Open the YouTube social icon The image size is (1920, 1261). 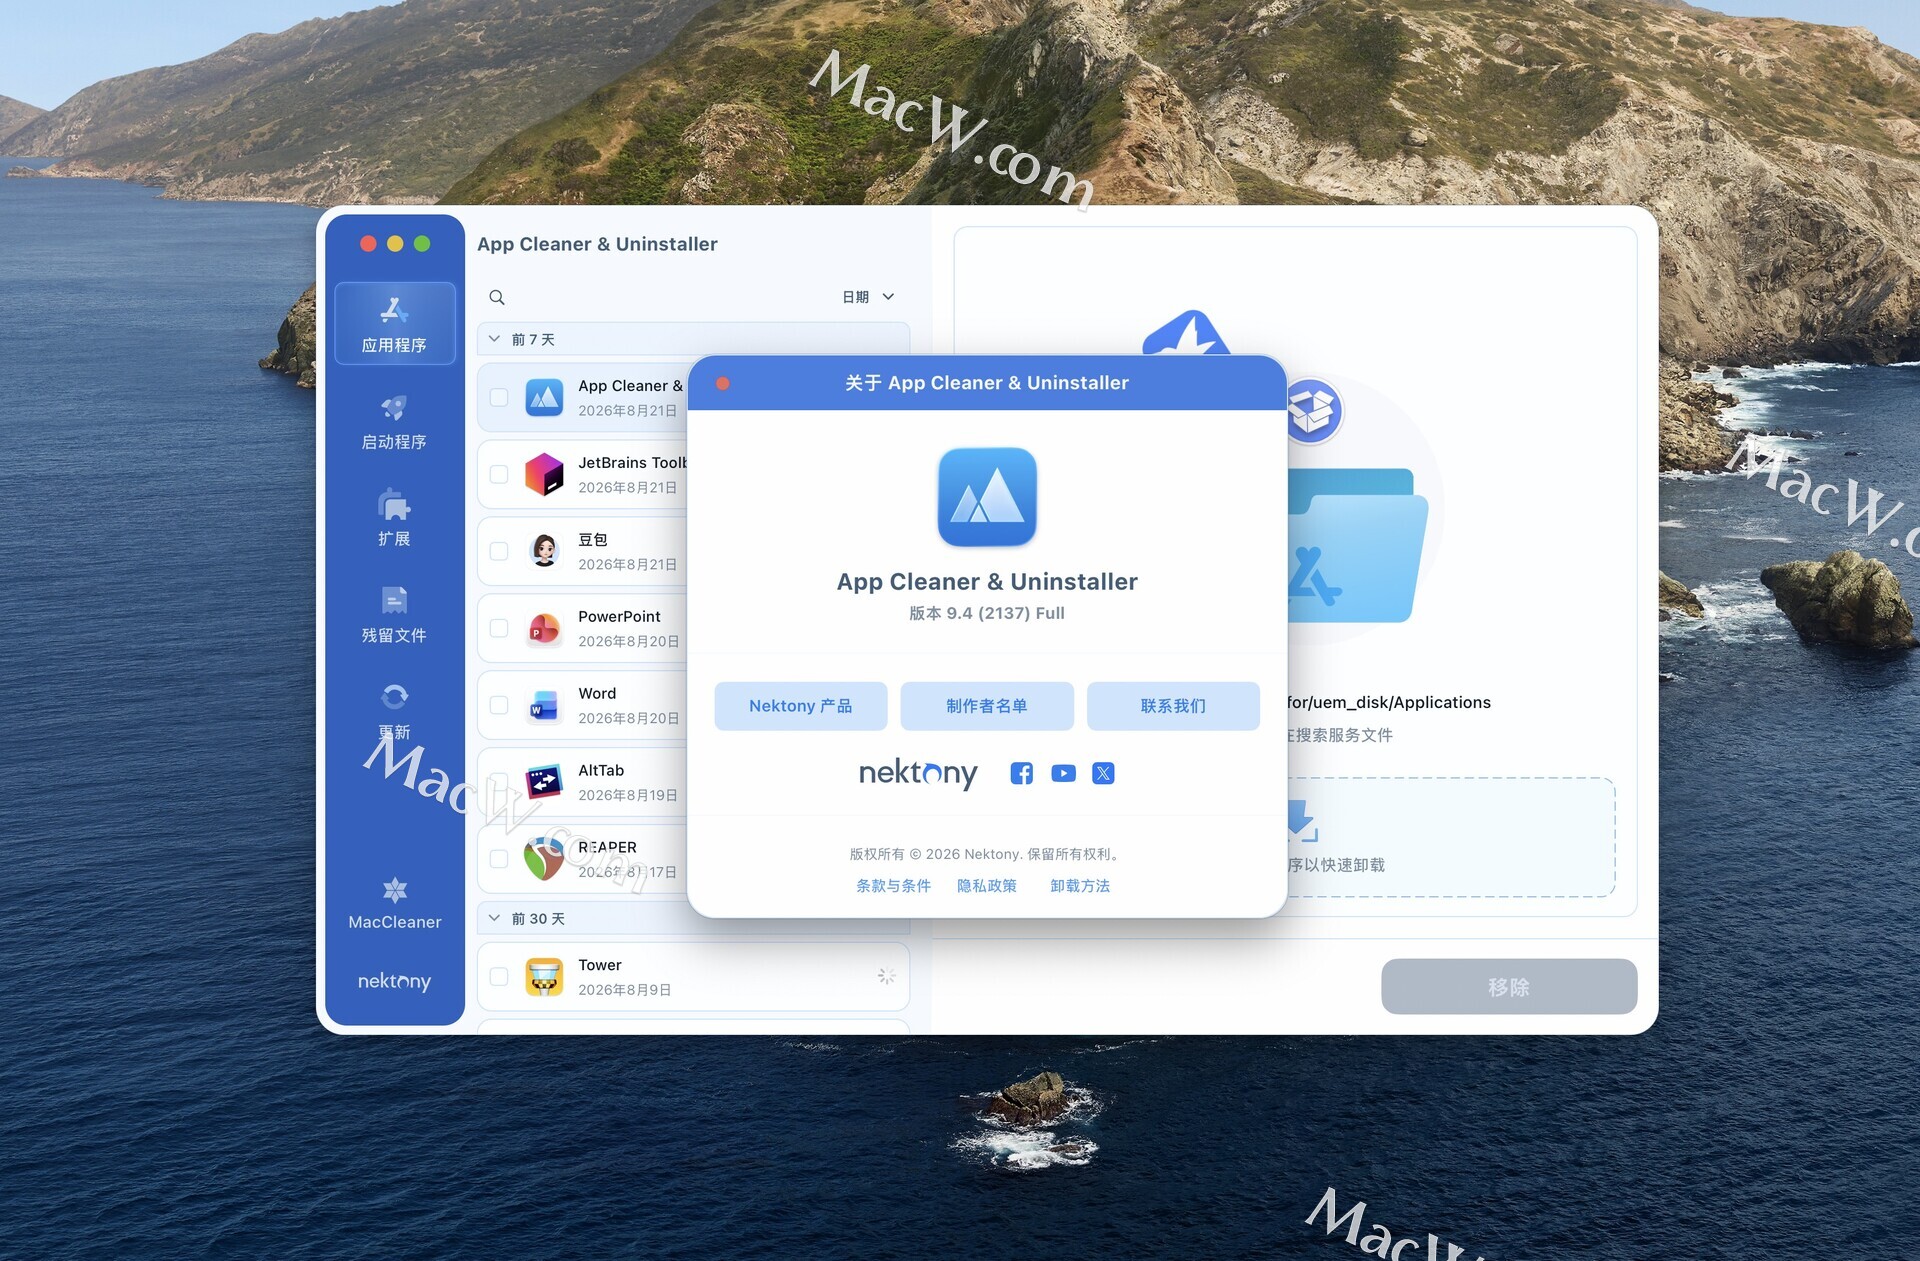click(x=1063, y=773)
